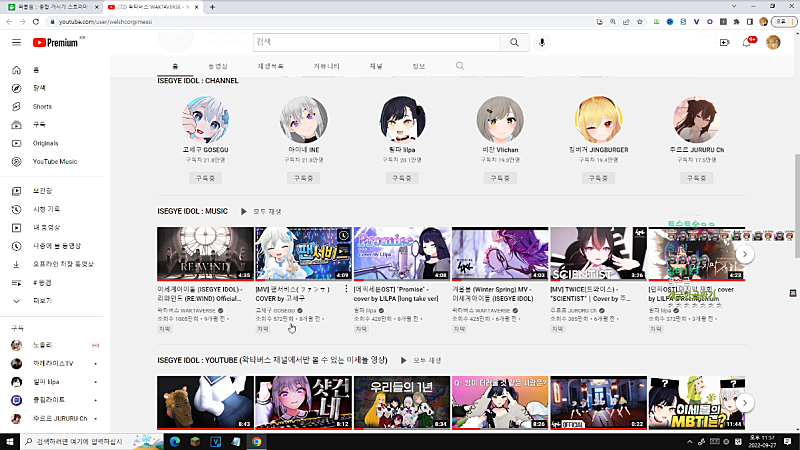800x450 pixels.
Task: Open the YouTube hamburger guide menu
Action: click(16, 42)
